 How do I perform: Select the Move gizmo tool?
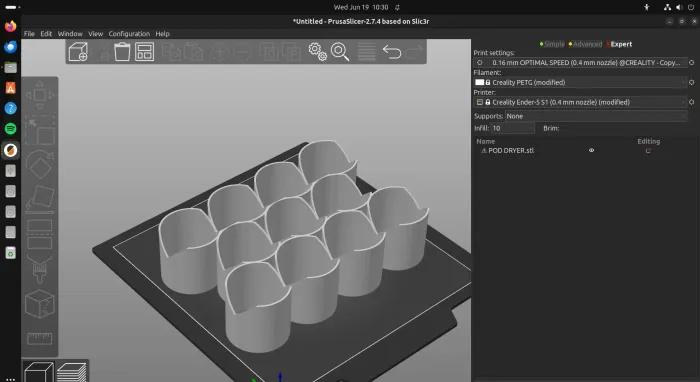coord(40,95)
